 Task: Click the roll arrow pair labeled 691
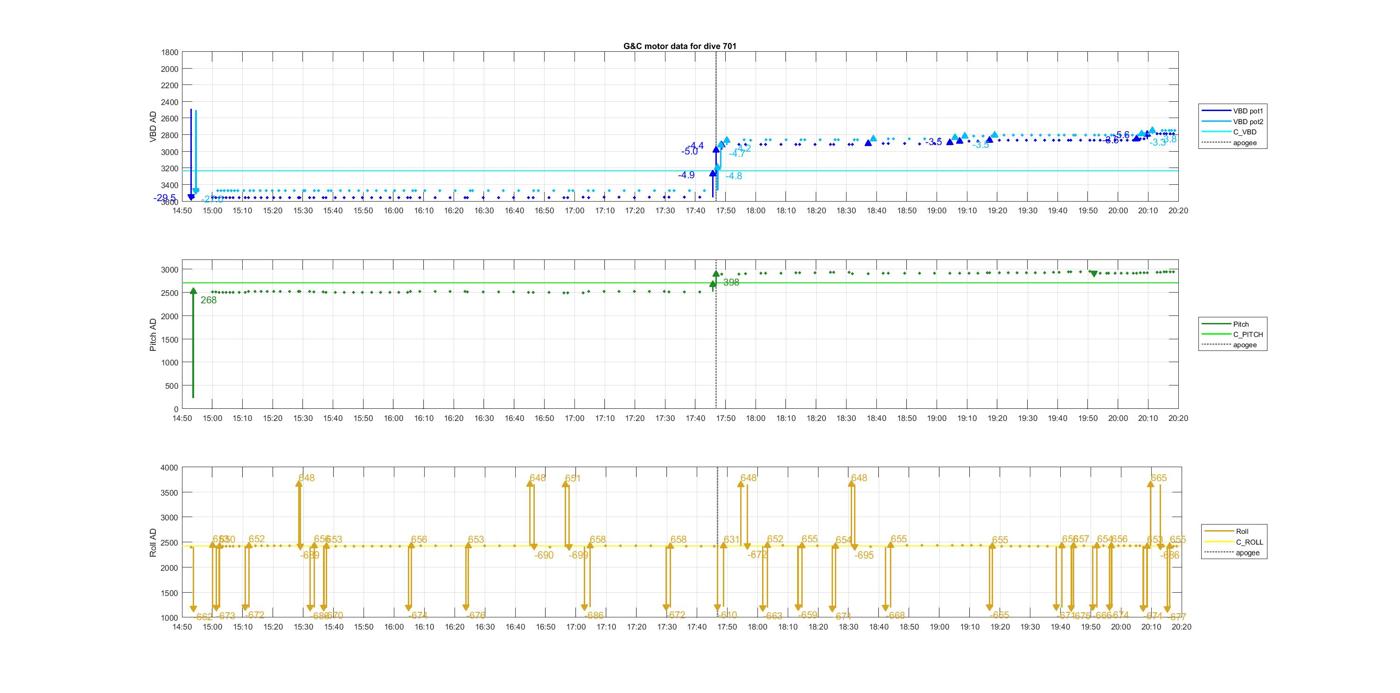(567, 515)
